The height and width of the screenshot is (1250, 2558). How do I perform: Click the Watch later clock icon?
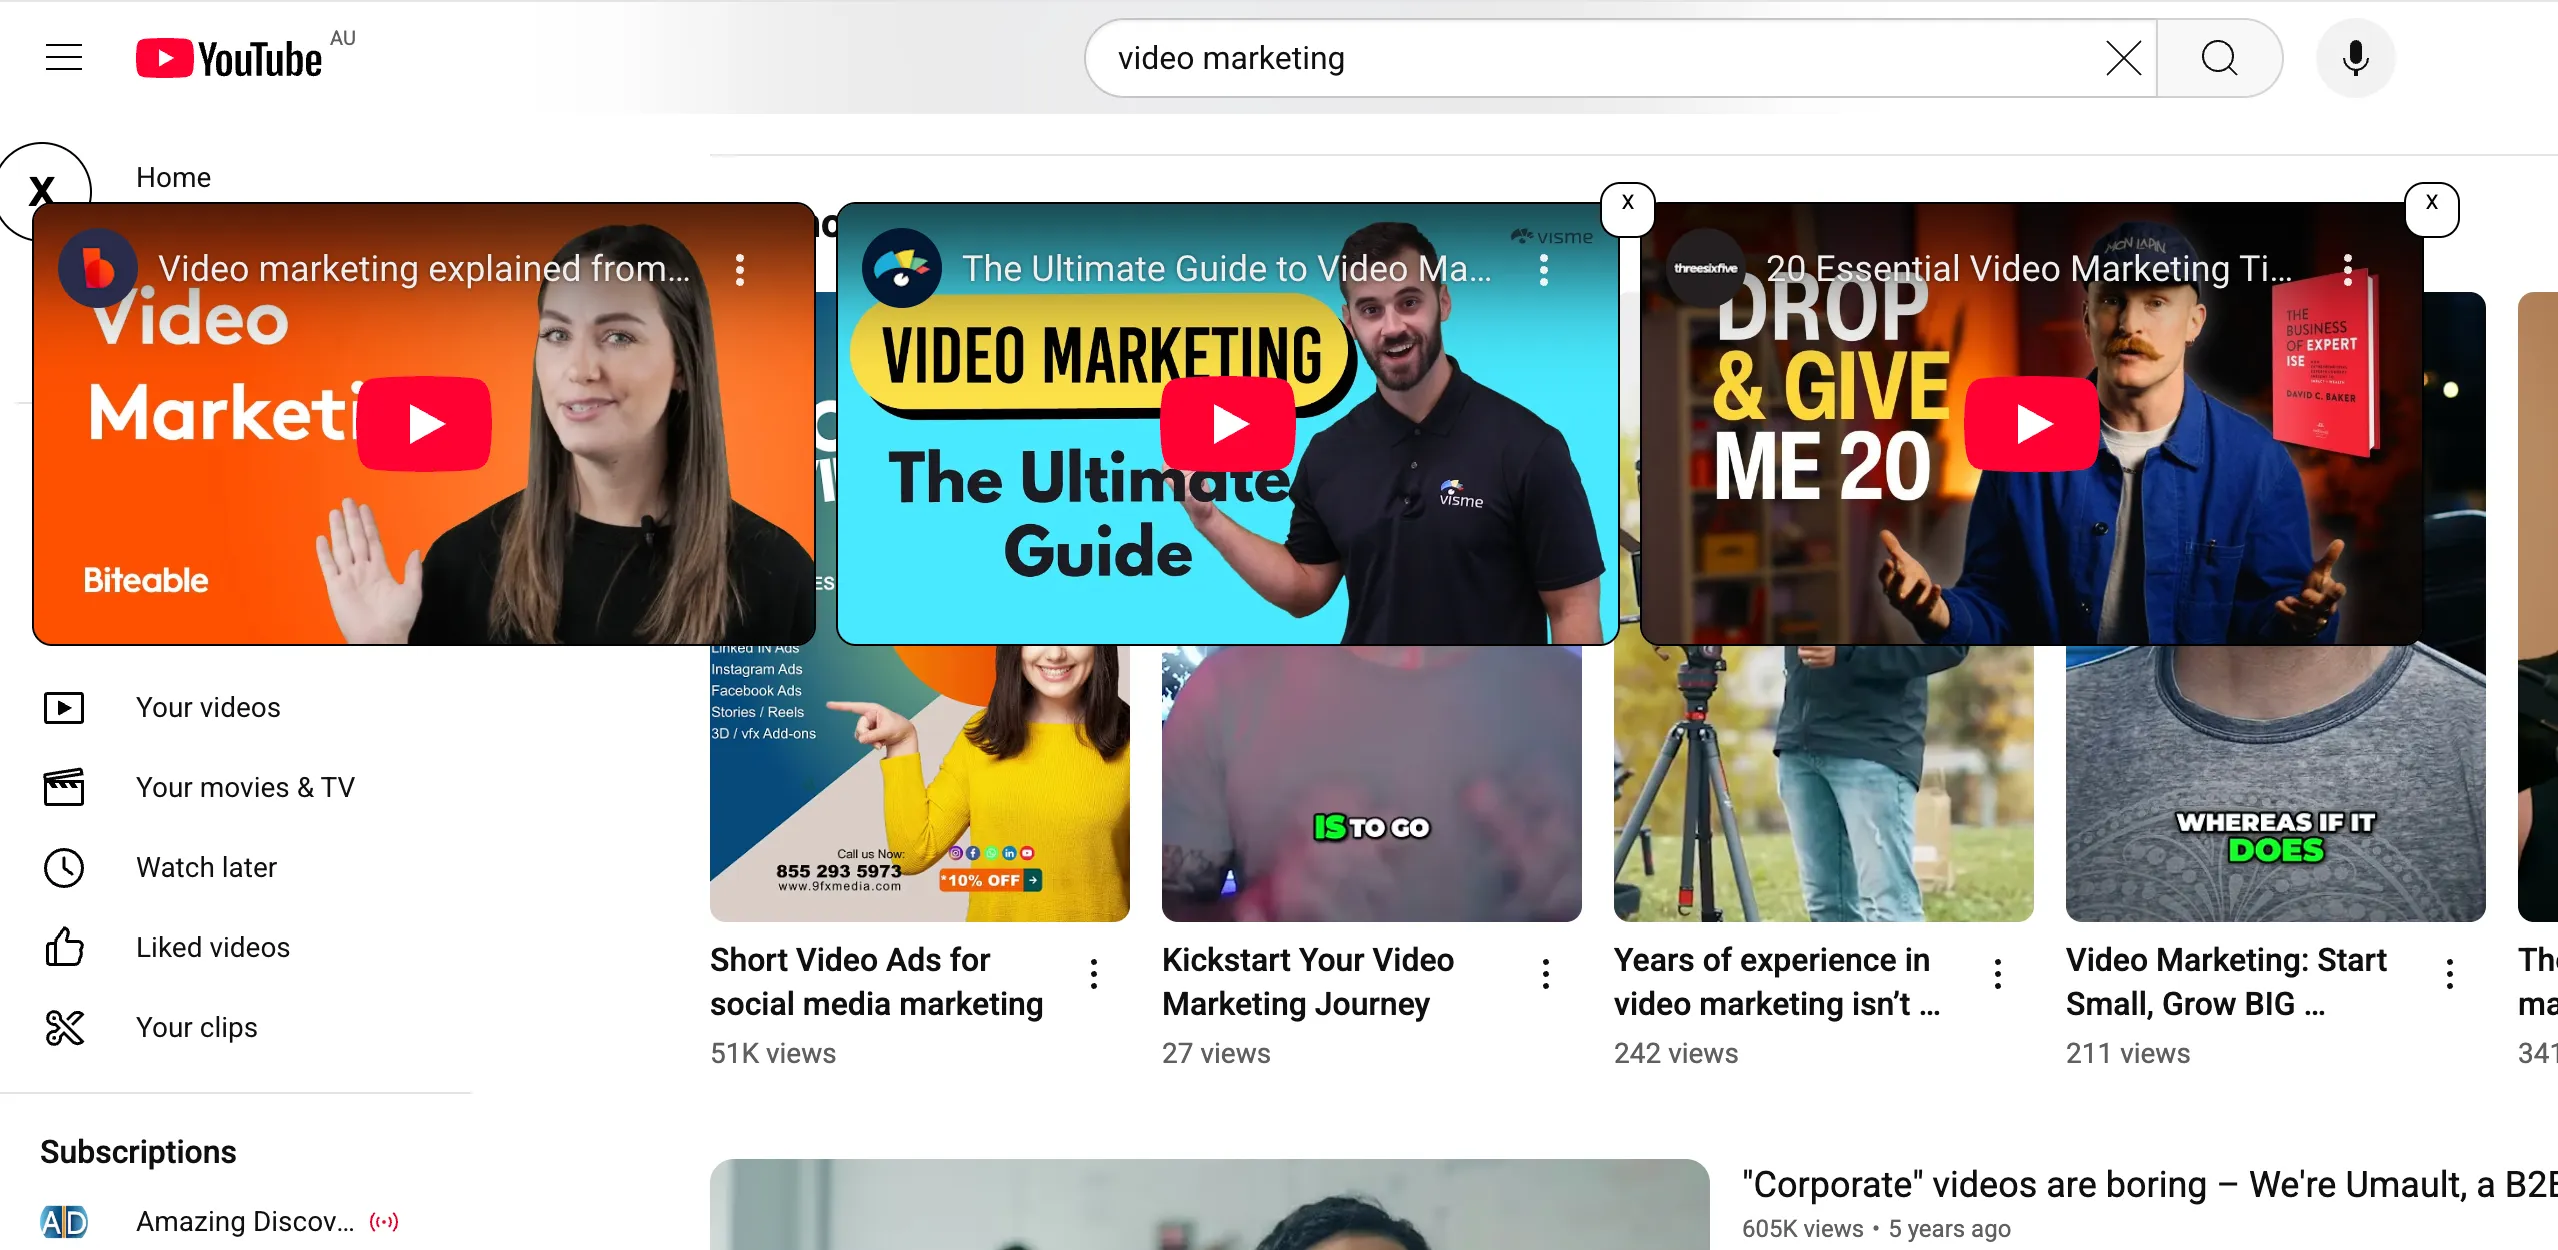point(64,867)
